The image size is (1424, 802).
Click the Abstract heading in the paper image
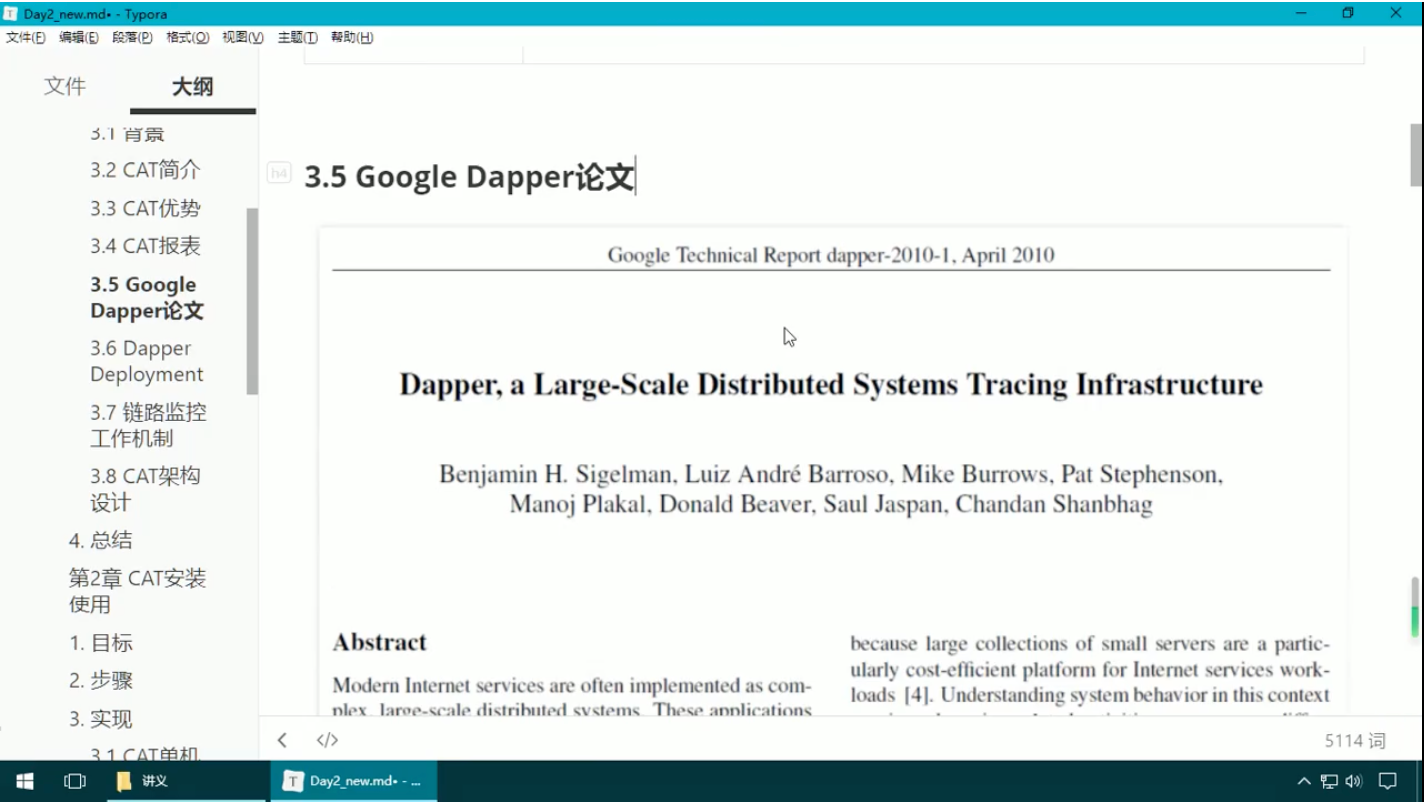379,642
